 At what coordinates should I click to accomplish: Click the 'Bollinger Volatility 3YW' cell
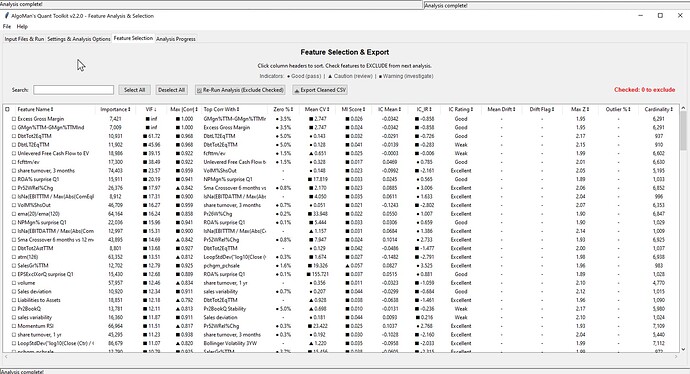point(230,343)
